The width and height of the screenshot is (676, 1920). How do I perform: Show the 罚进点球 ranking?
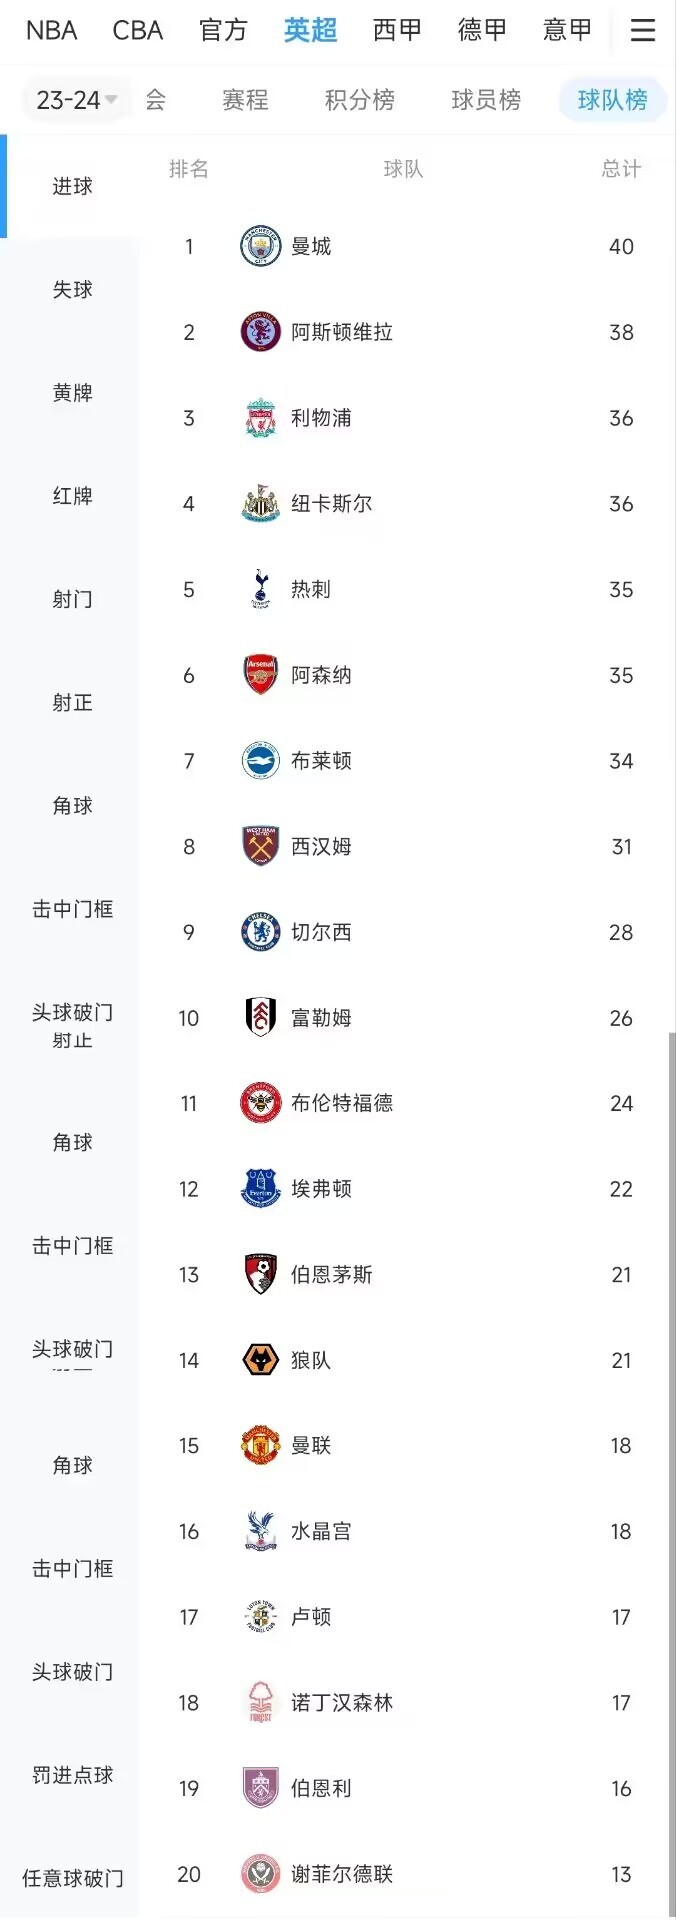[x=72, y=1775]
